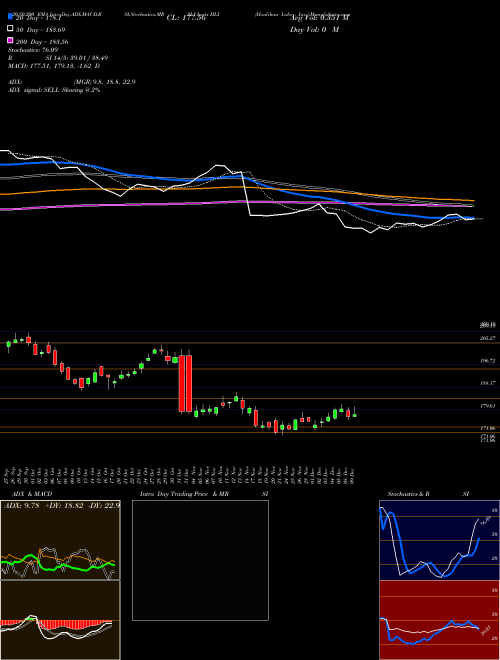Click the 188.17 price level label
Screen dimensions: 500x660
point(488,383)
